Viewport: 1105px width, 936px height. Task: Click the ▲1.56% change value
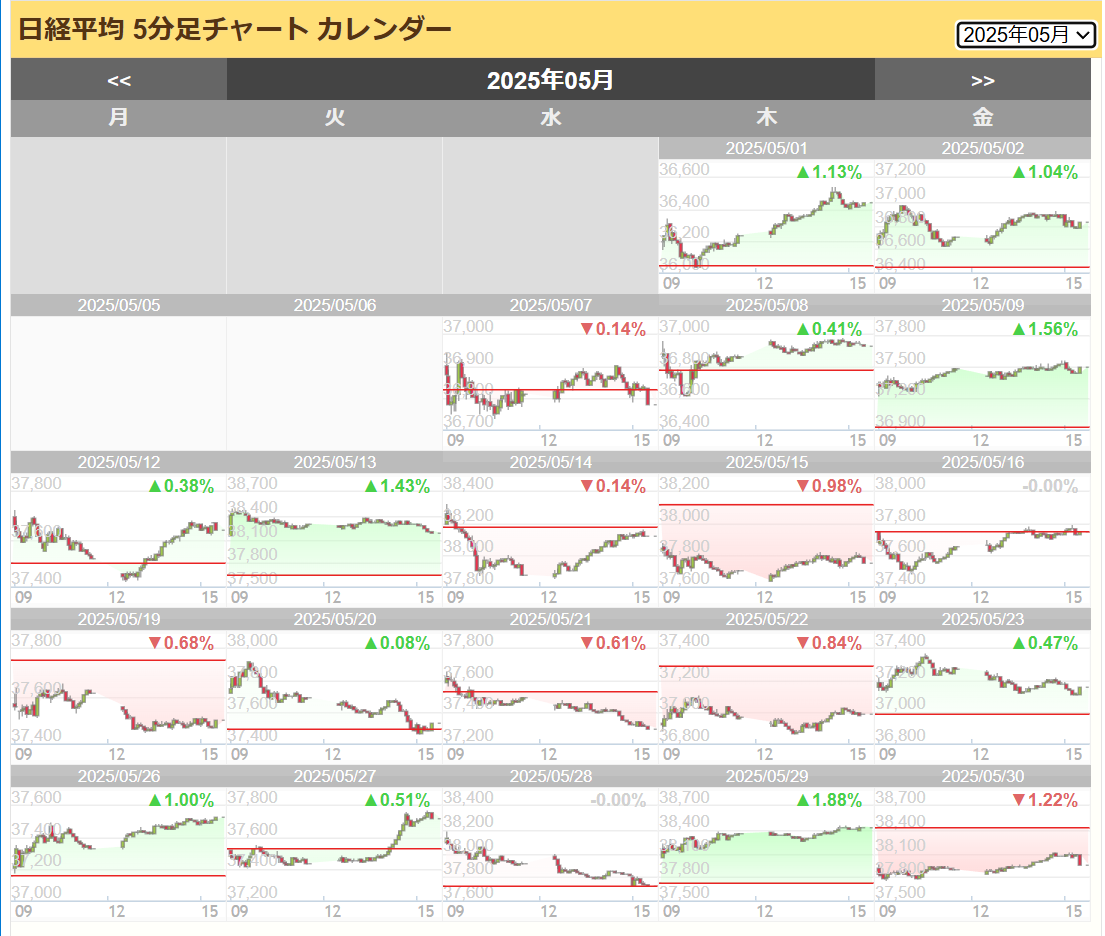click(x=1045, y=329)
